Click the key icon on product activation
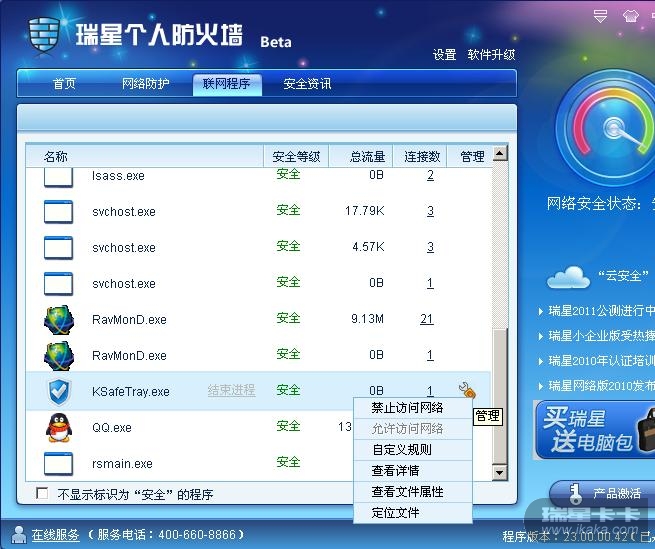Screen dimensions: 655x549 [576, 493]
